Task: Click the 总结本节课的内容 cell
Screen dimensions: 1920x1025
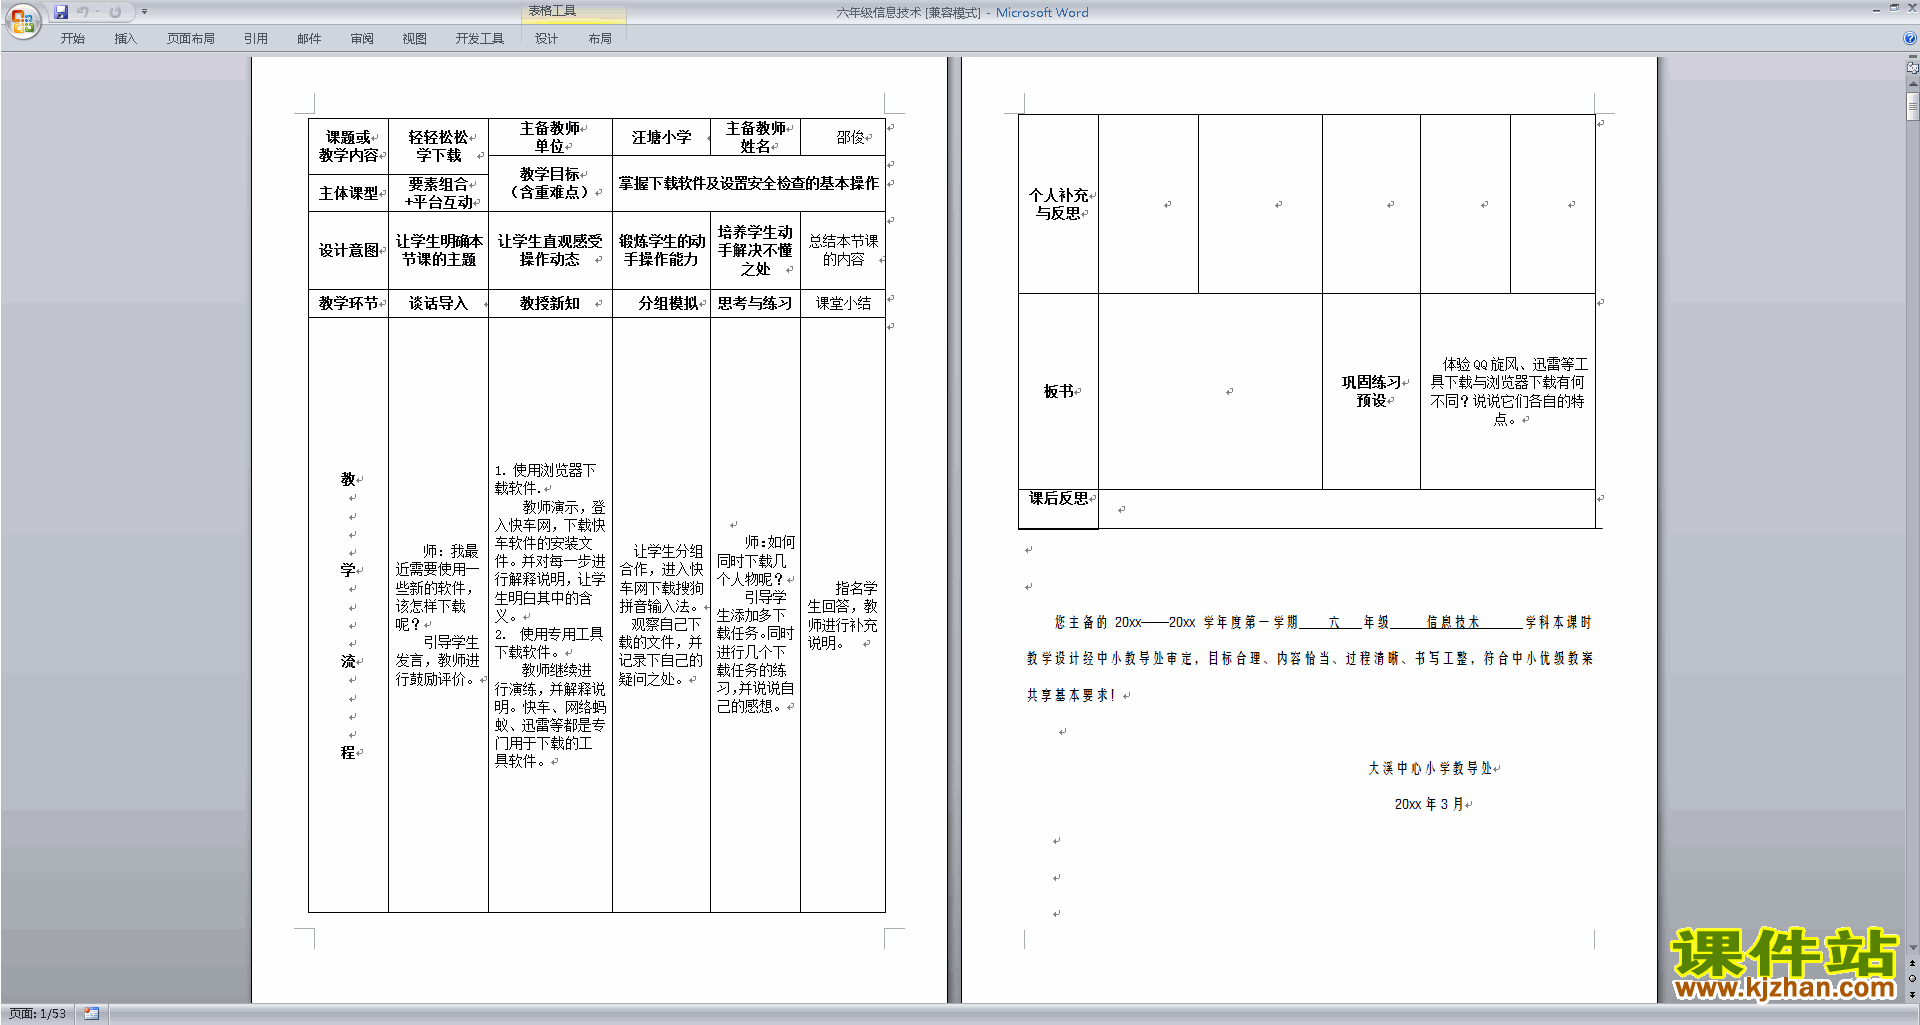Action: pyautogui.click(x=843, y=250)
